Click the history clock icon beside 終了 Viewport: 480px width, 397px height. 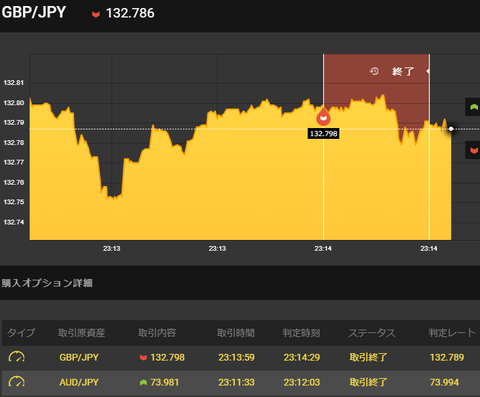374,71
